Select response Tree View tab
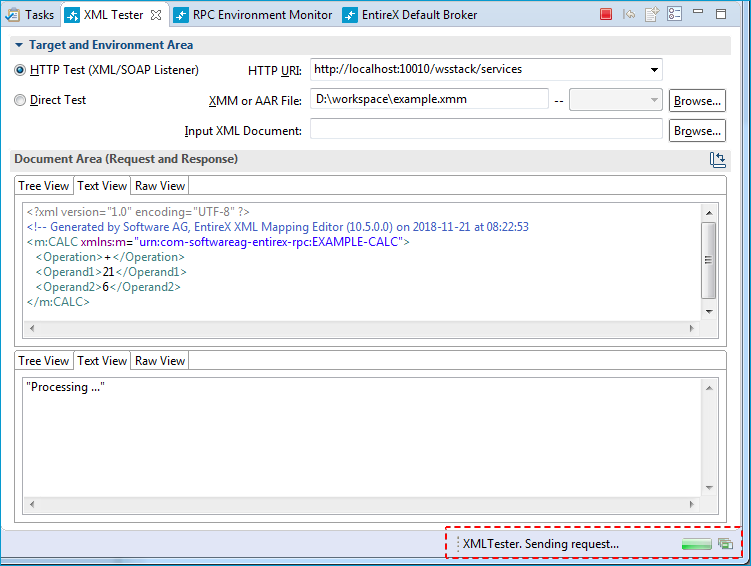This screenshot has height=566, width=751. pos(44,361)
